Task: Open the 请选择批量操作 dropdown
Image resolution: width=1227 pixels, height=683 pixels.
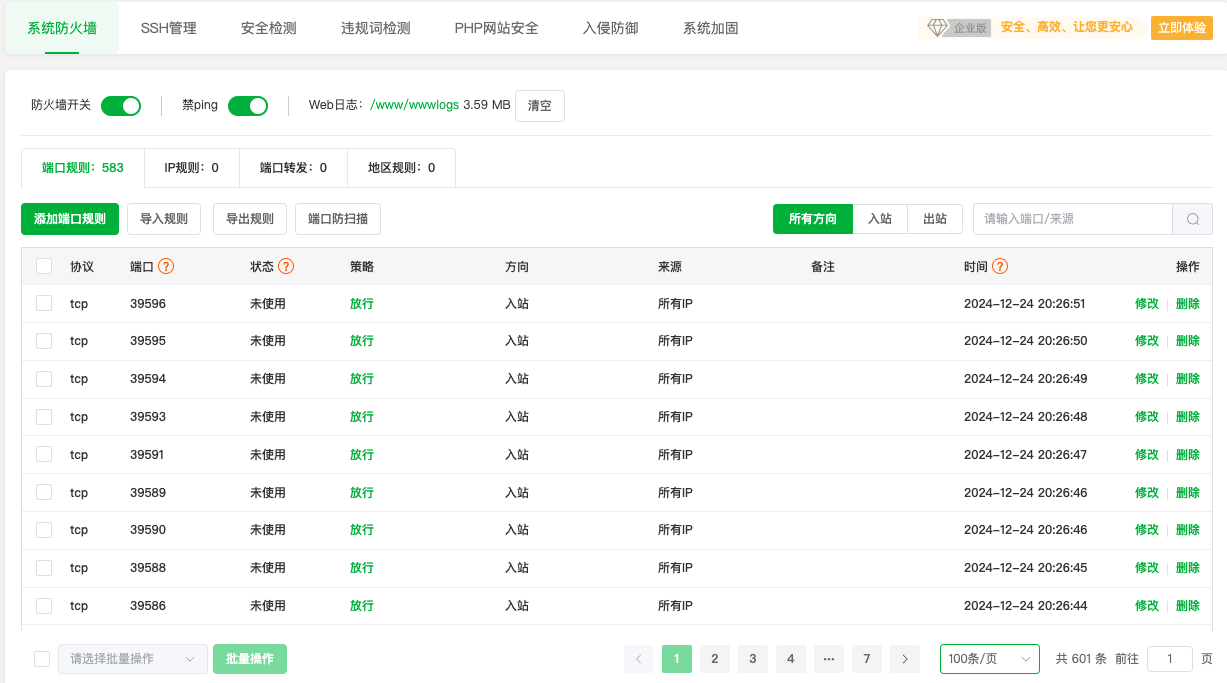Action: tap(133, 659)
